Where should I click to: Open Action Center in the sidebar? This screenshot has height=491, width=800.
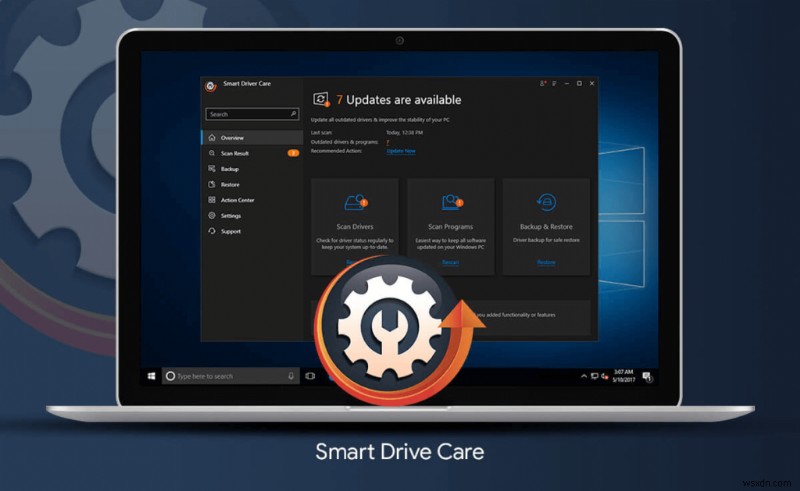[x=253, y=200]
